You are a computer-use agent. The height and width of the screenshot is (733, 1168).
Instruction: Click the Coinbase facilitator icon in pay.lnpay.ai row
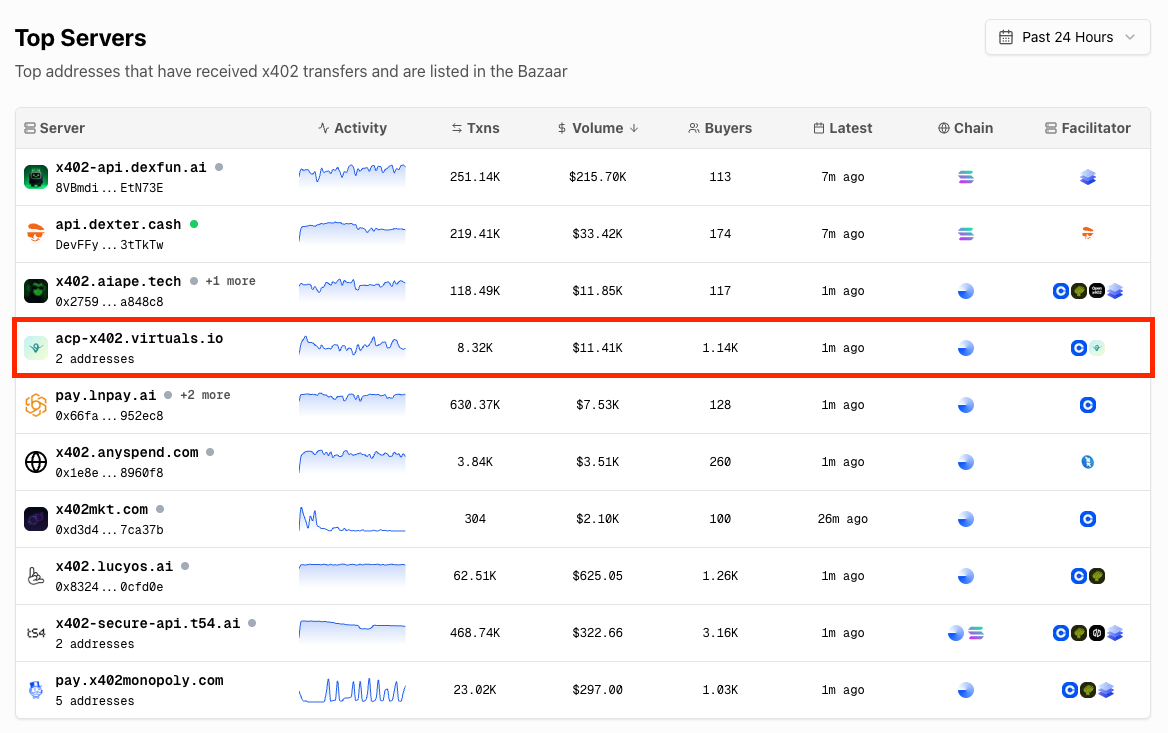(1088, 405)
